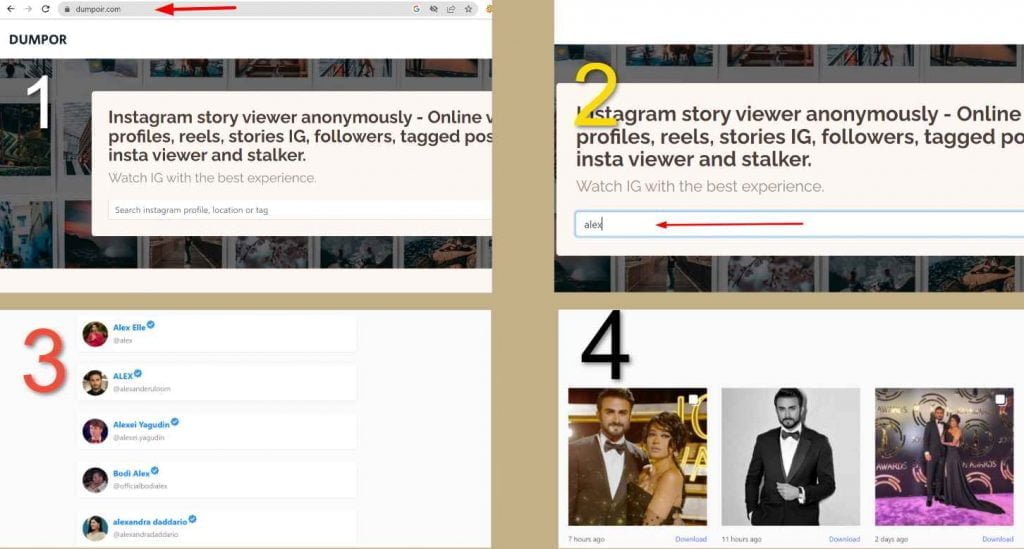Click Bodi Alex's avatar picture
The image size is (1024, 549).
[x=95, y=480]
